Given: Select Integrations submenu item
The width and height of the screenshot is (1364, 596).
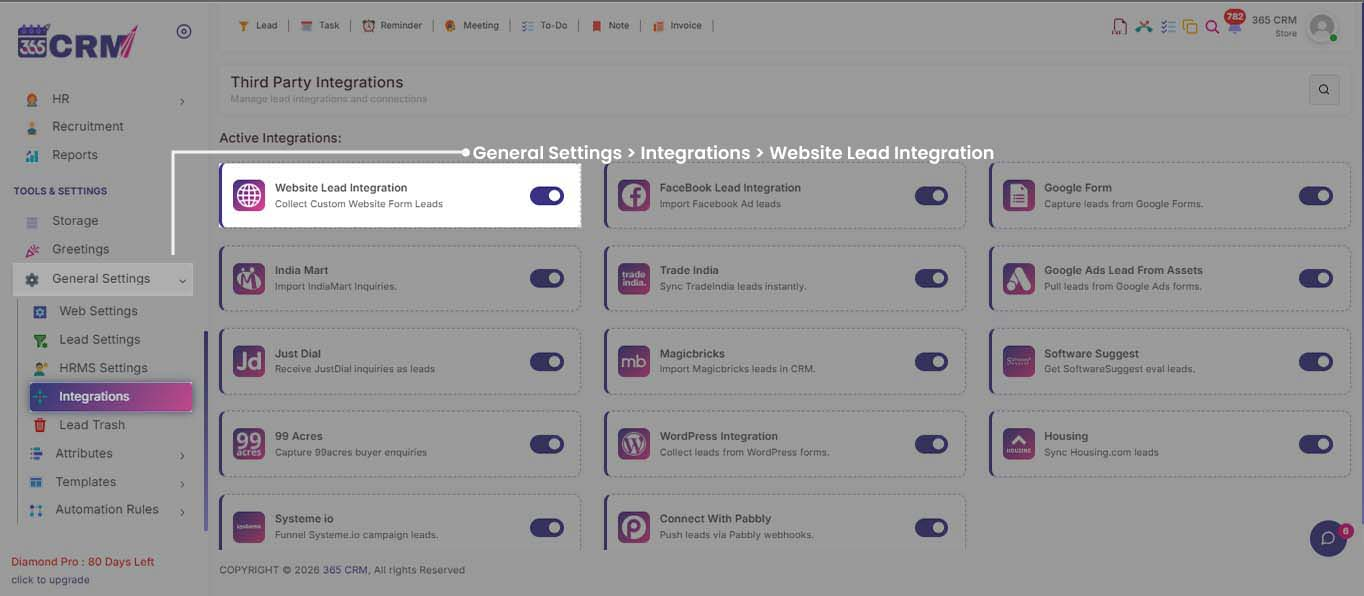Looking at the screenshot, I should tap(110, 397).
